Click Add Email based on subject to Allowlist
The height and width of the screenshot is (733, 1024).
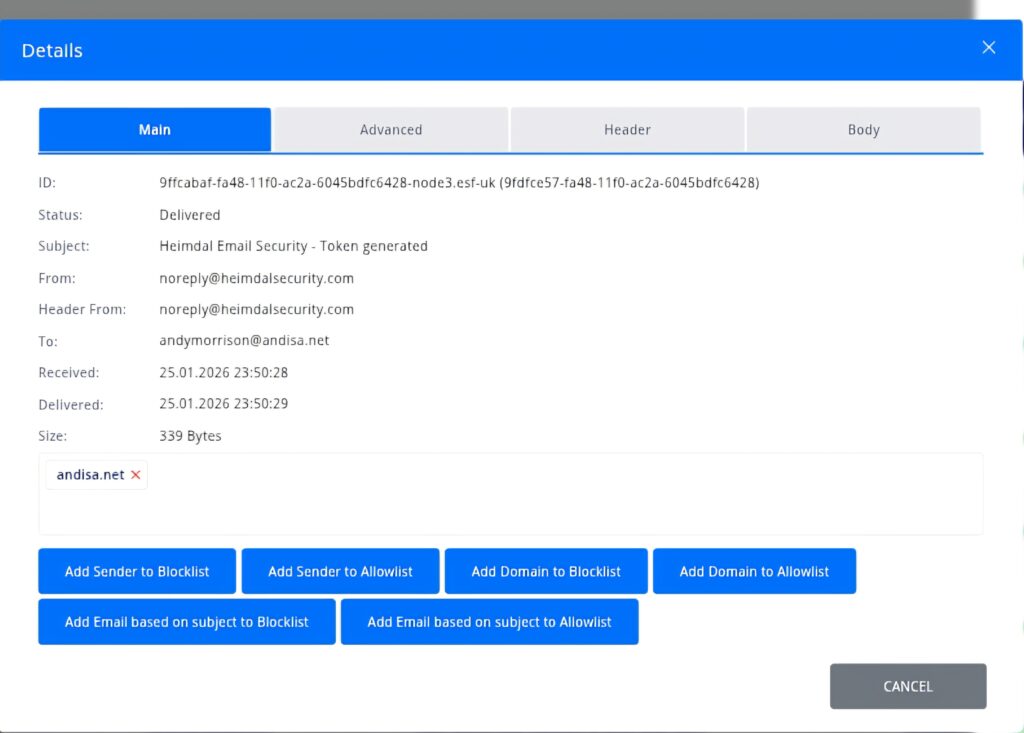(489, 621)
